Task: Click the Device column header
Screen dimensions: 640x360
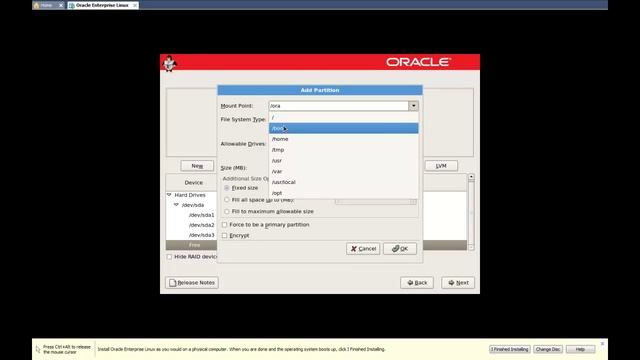Action: (x=193, y=182)
